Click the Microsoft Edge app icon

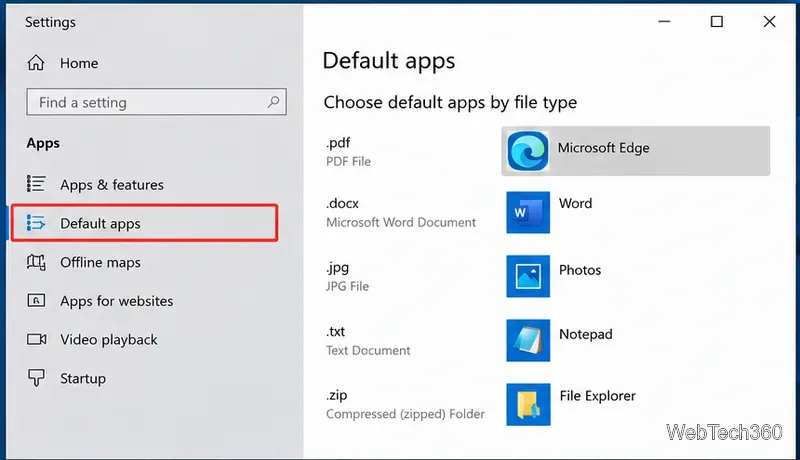pos(528,151)
